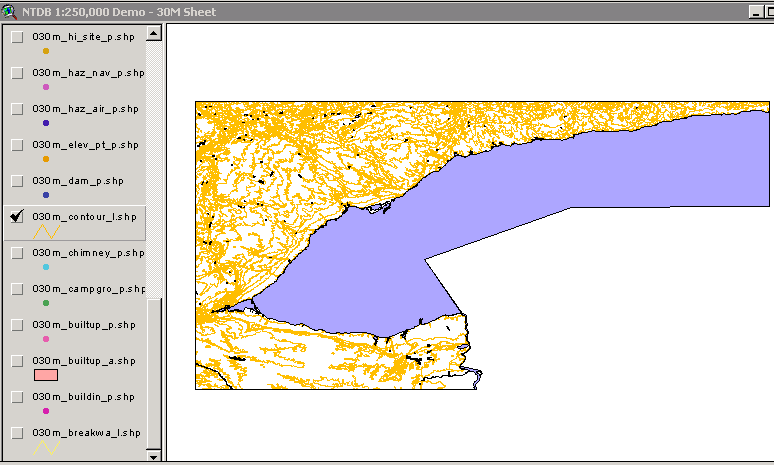Select the 030m_builtup_a.shp layer name
The width and height of the screenshot is (774, 465).
pos(84,361)
